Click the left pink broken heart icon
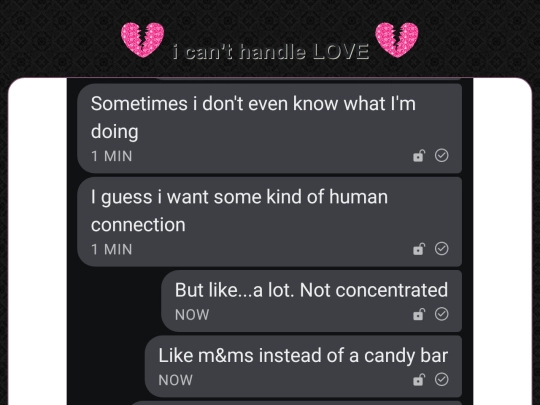 [142, 40]
